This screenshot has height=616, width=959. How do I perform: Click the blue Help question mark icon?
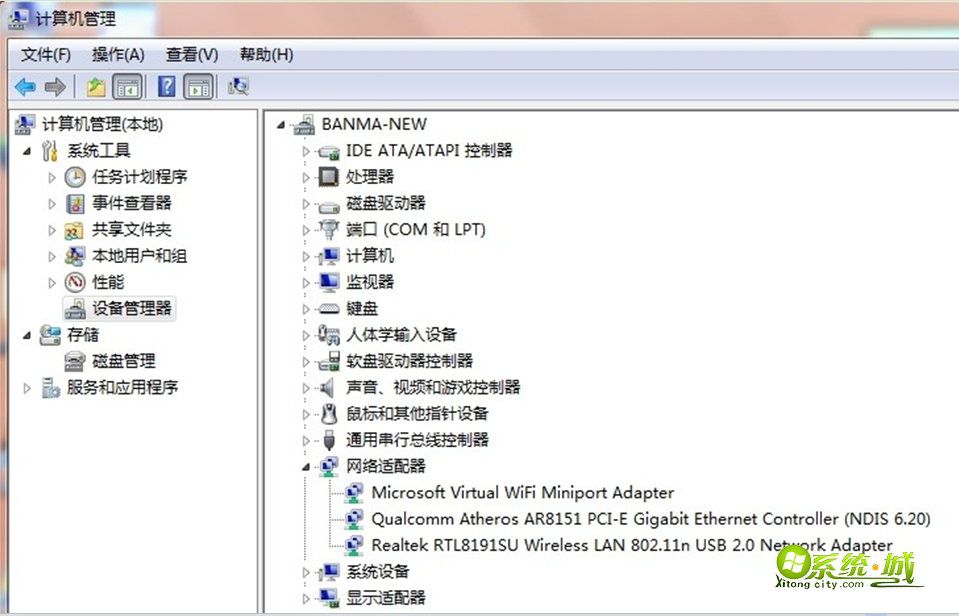coord(167,87)
